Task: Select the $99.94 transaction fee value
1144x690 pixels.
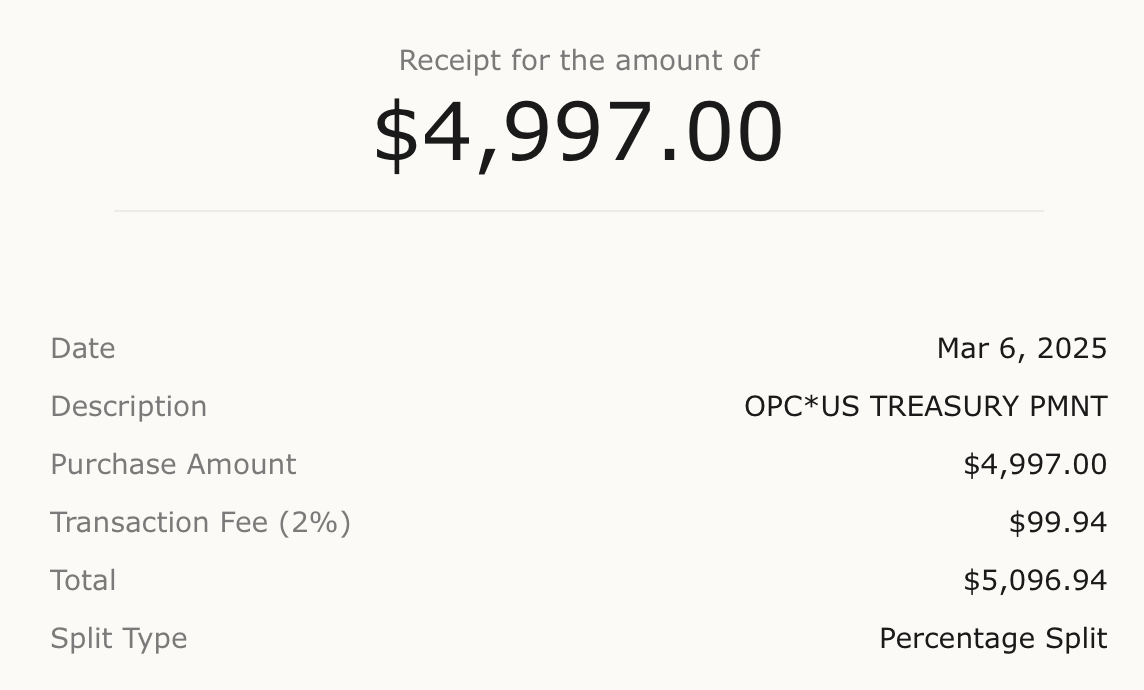Action: click(1058, 523)
